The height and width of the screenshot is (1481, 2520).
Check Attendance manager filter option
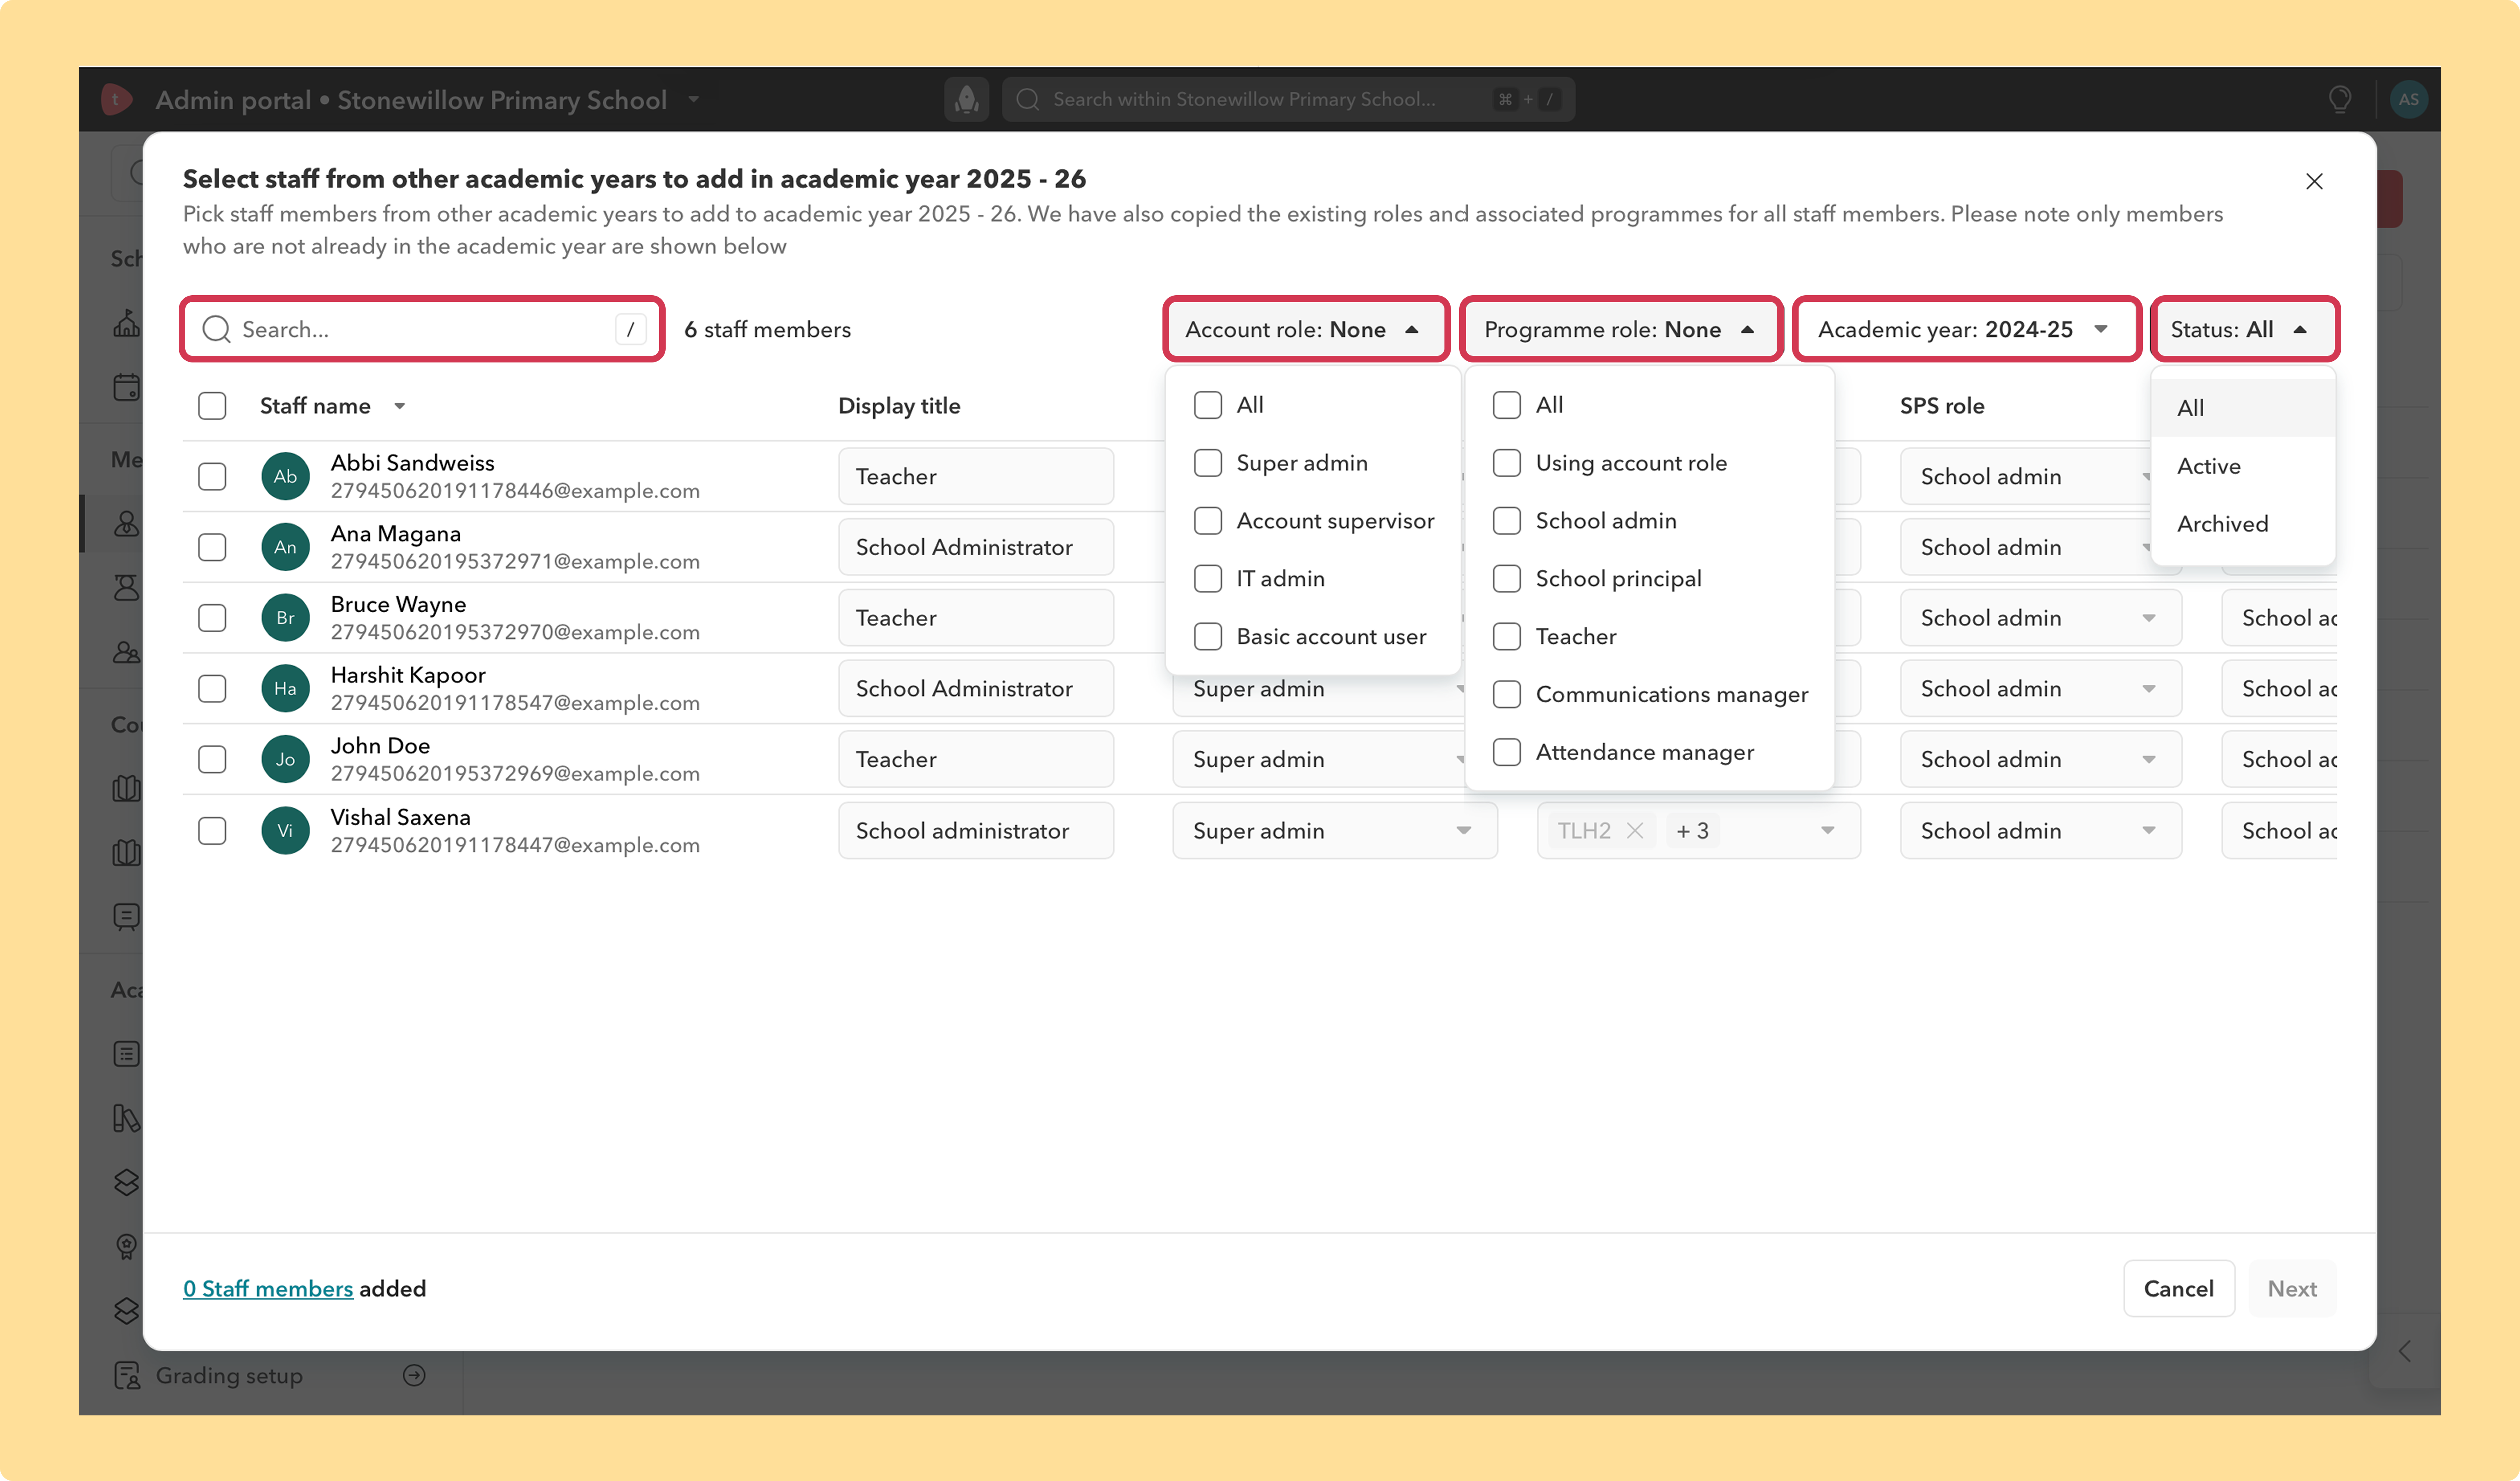(1507, 752)
